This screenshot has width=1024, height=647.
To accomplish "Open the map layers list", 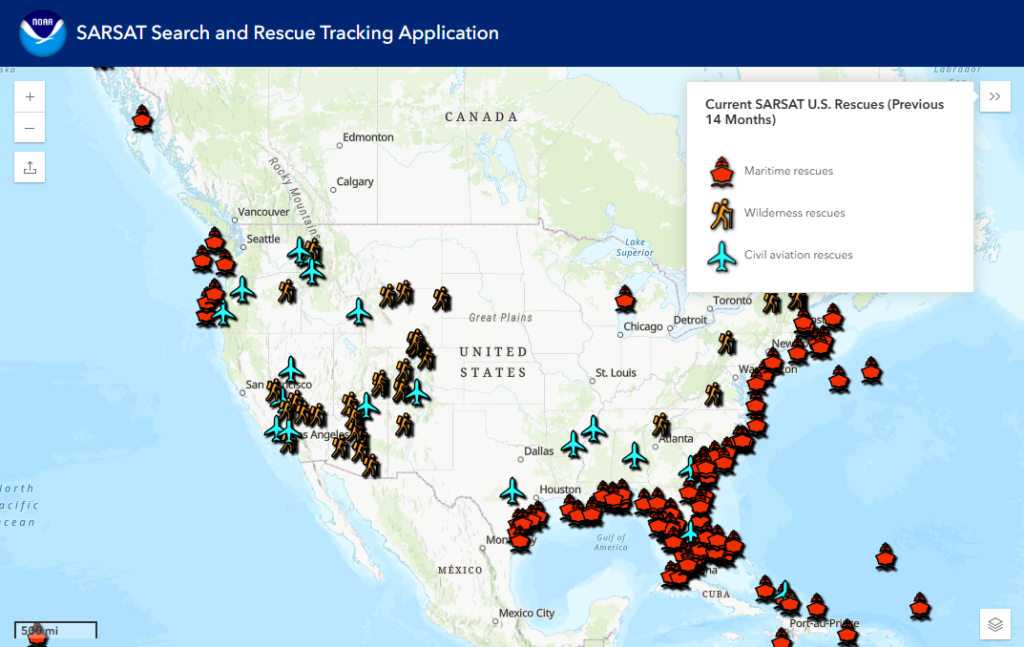I will point(995,624).
